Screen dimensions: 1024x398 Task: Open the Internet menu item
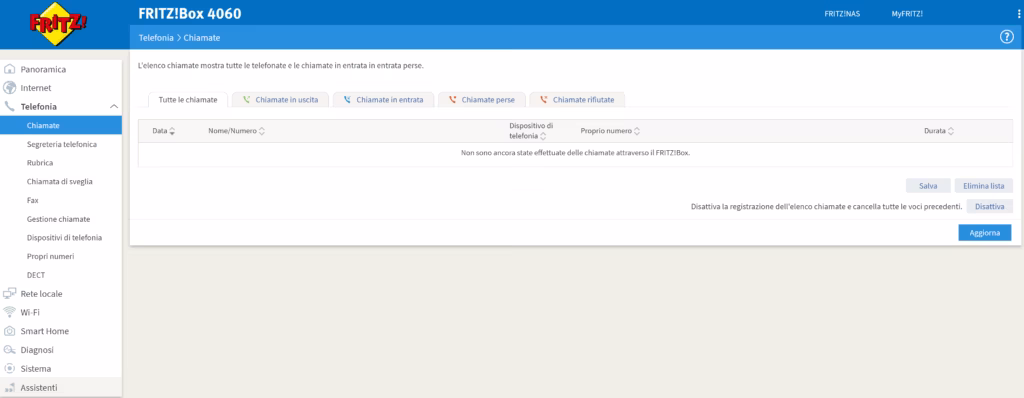[61, 88]
